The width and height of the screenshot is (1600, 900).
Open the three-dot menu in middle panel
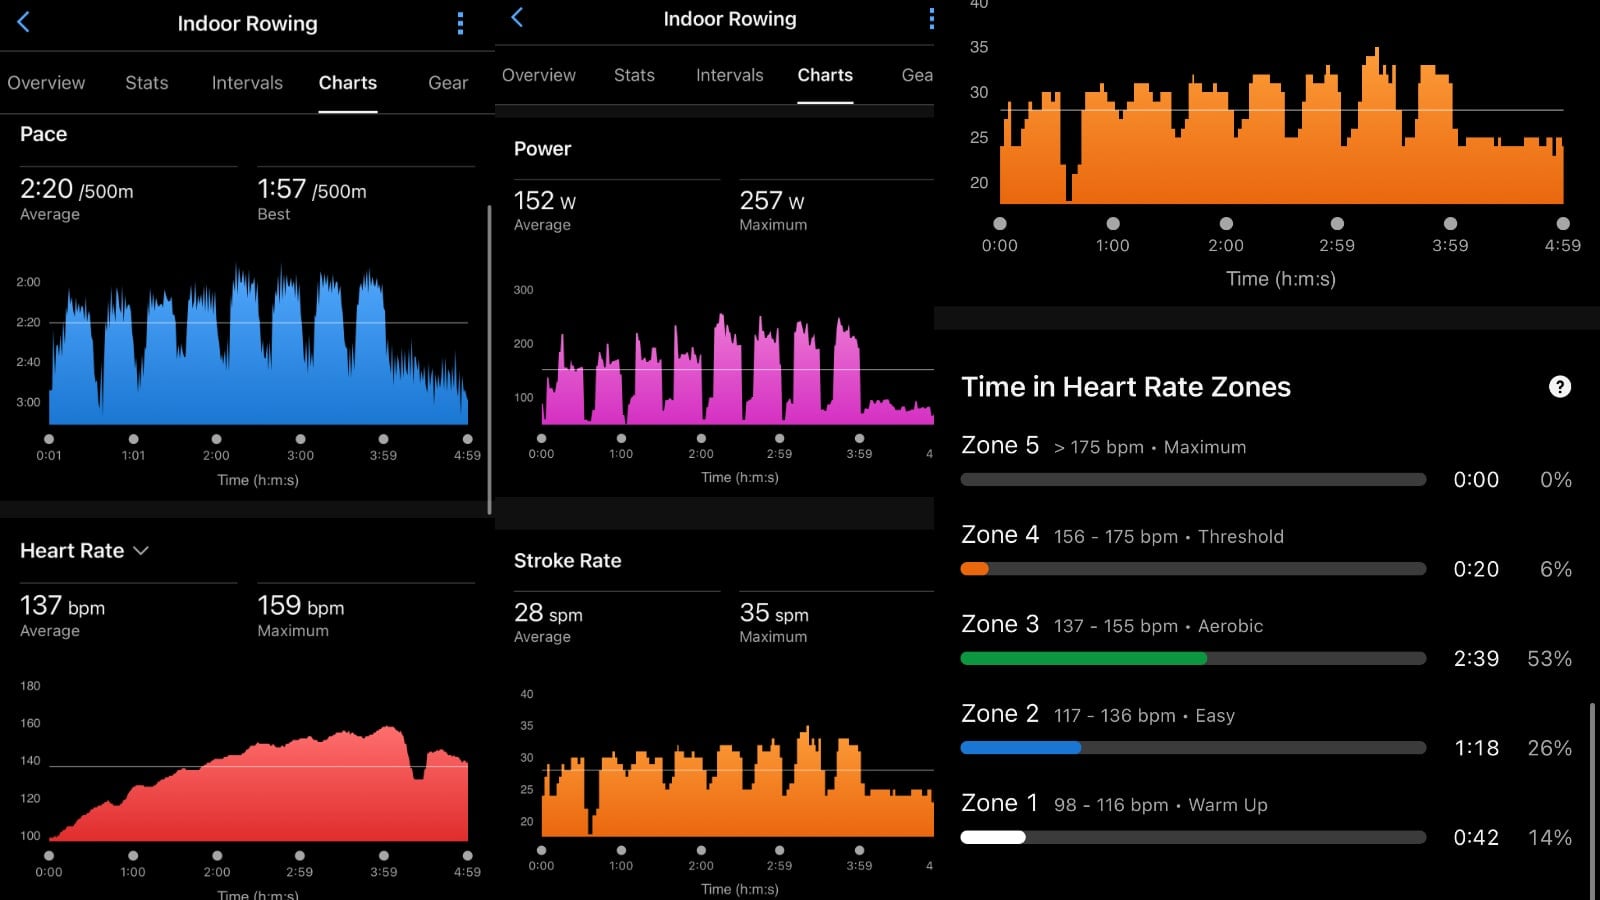tap(930, 19)
